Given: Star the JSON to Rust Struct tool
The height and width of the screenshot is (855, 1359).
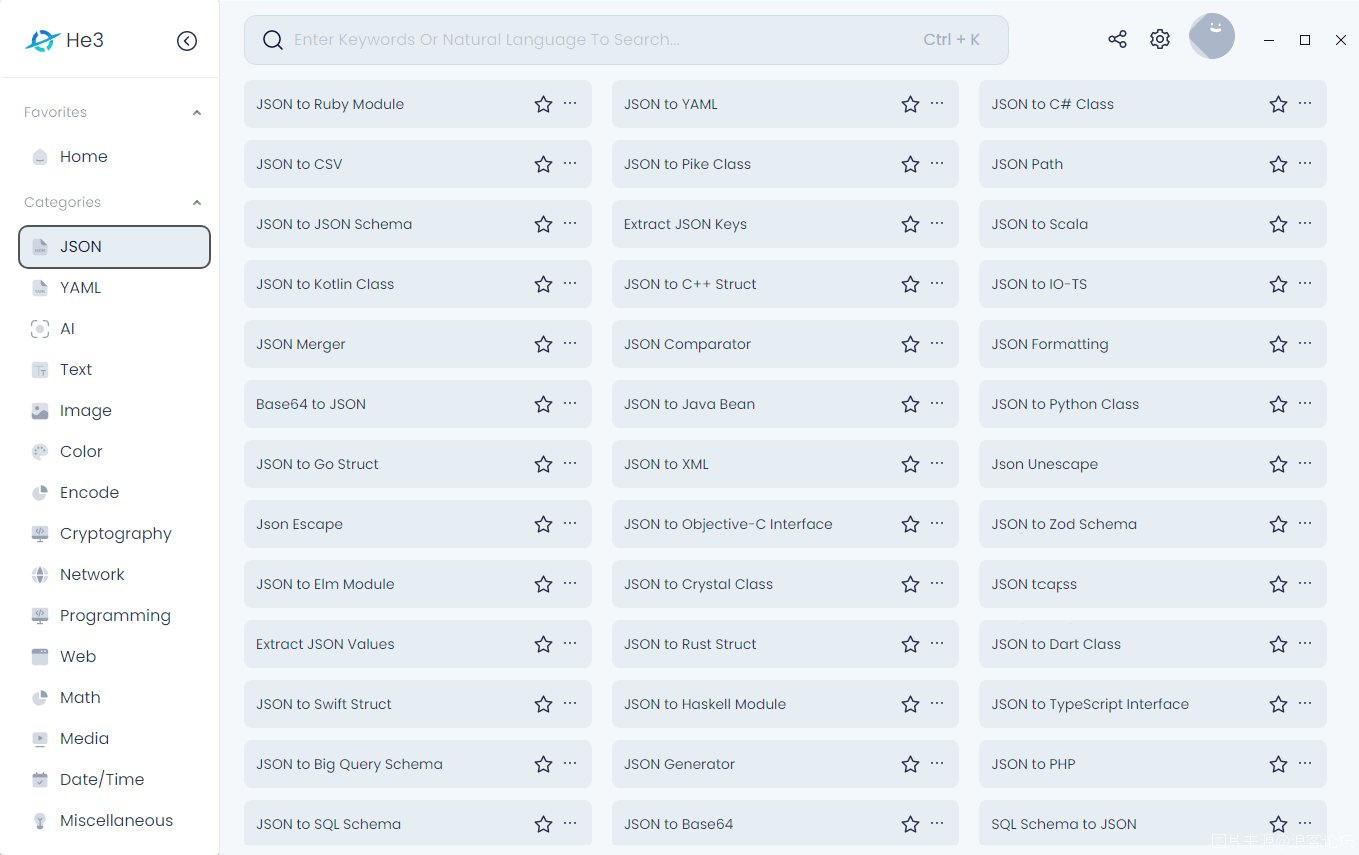Looking at the screenshot, I should [910, 644].
